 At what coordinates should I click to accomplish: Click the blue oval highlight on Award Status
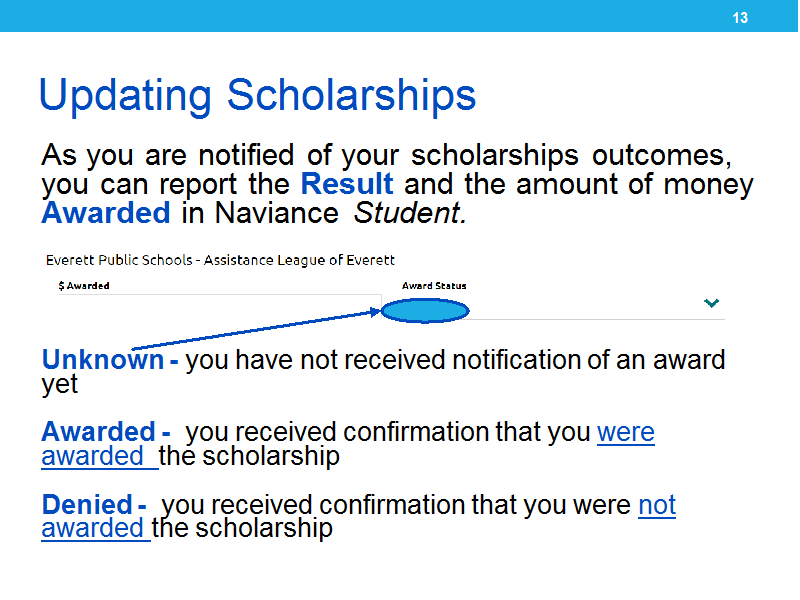(x=425, y=311)
